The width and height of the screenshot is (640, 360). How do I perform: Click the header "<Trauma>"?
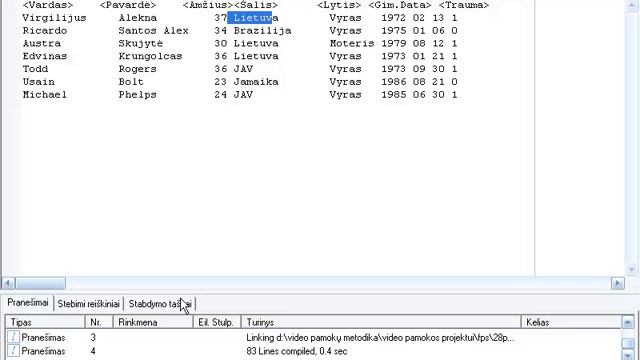[464, 5]
